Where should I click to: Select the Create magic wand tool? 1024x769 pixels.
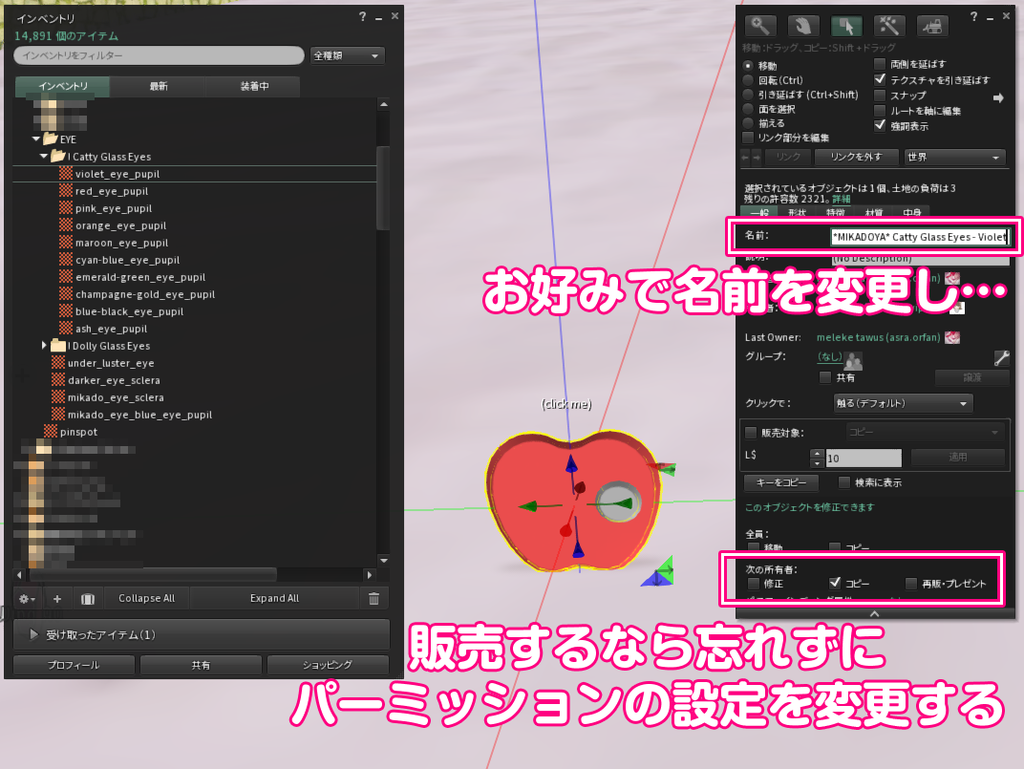click(x=889, y=25)
